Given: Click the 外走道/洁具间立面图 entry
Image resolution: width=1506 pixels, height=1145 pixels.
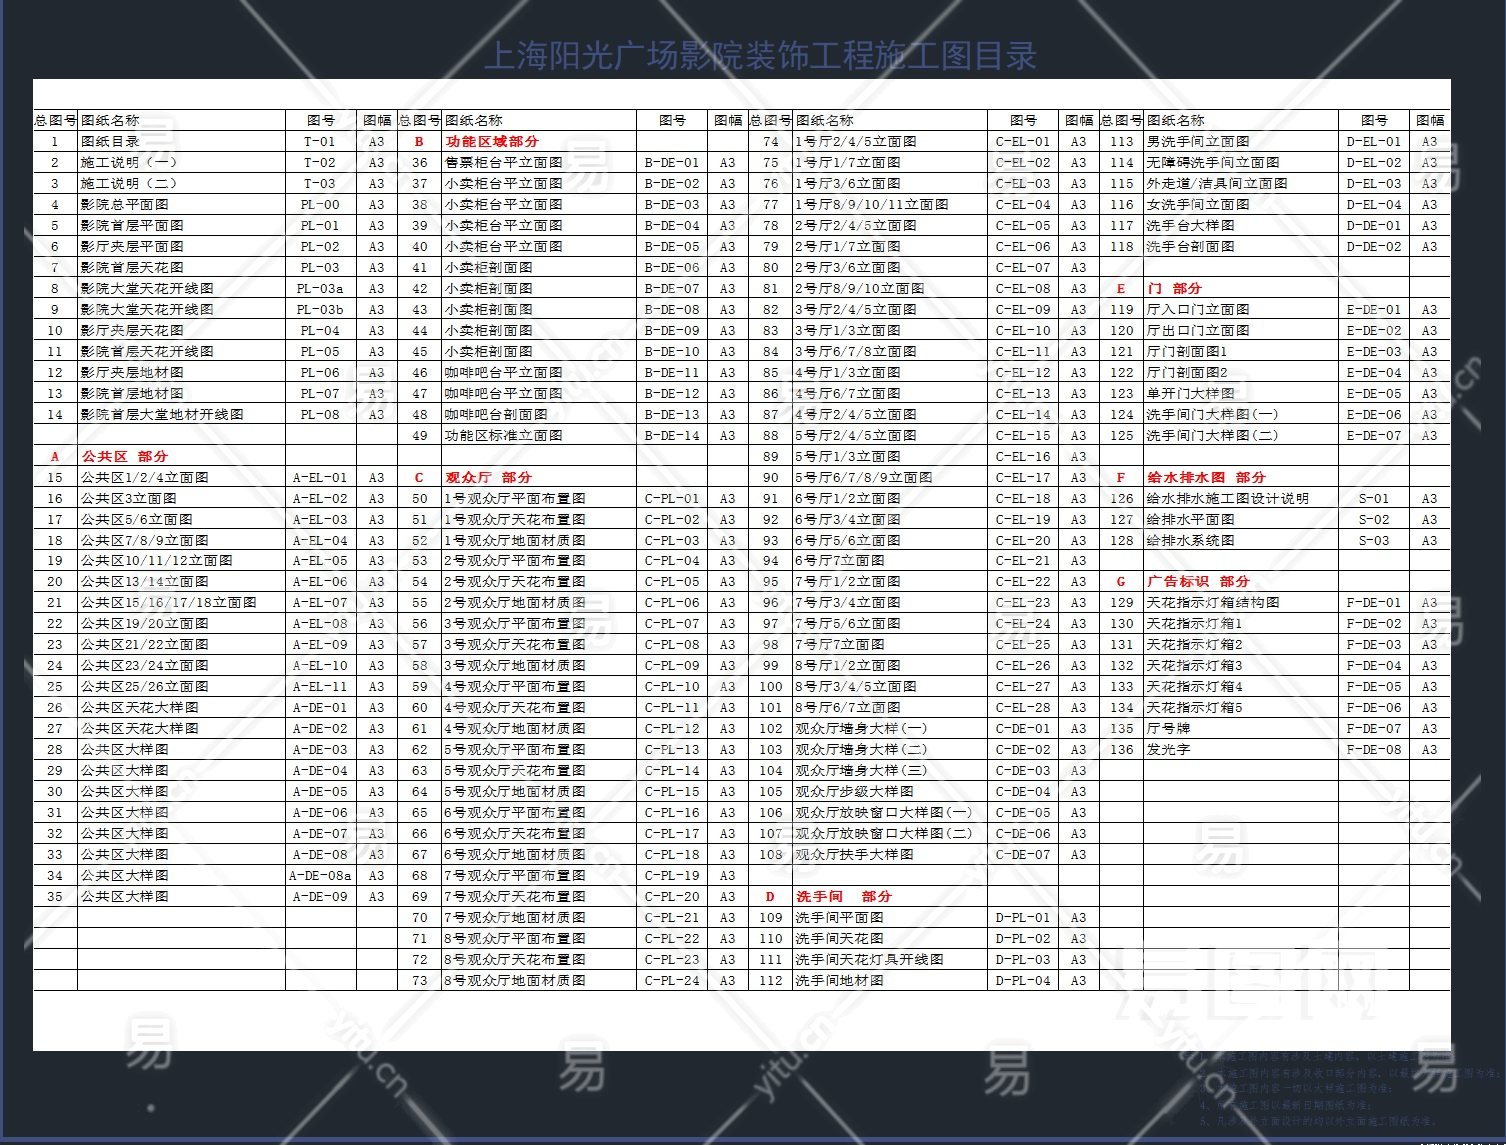Looking at the screenshot, I should [1217, 184].
